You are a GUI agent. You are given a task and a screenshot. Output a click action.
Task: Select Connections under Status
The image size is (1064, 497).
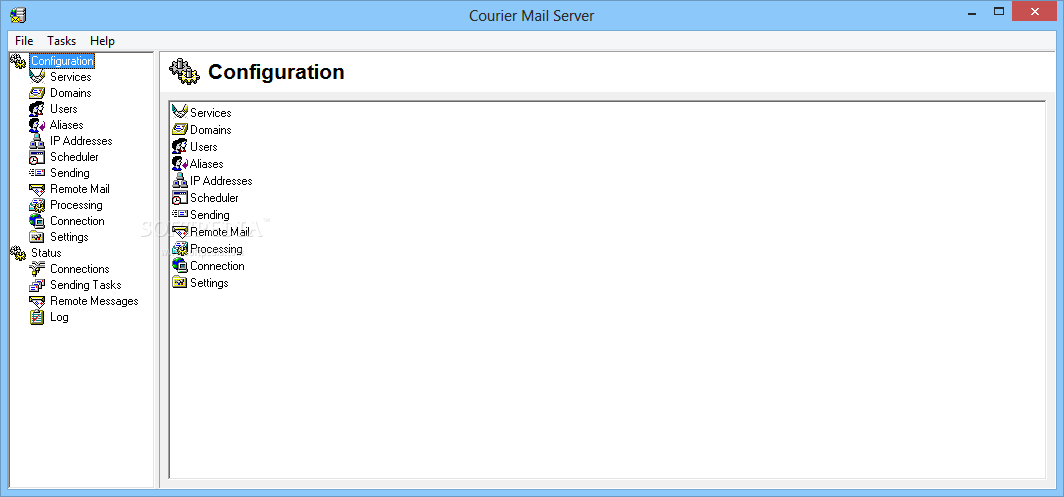tap(79, 269)
